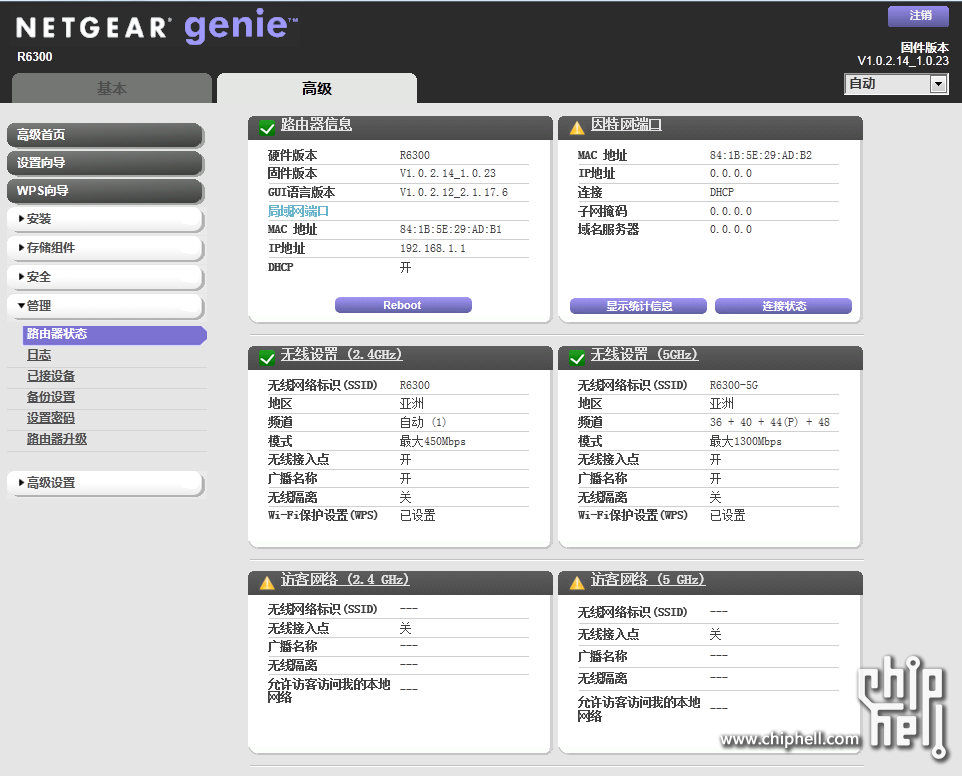
Task: Click the GUI language version V1.0.2.12_2.1.17.6
Action: point(454,192)
